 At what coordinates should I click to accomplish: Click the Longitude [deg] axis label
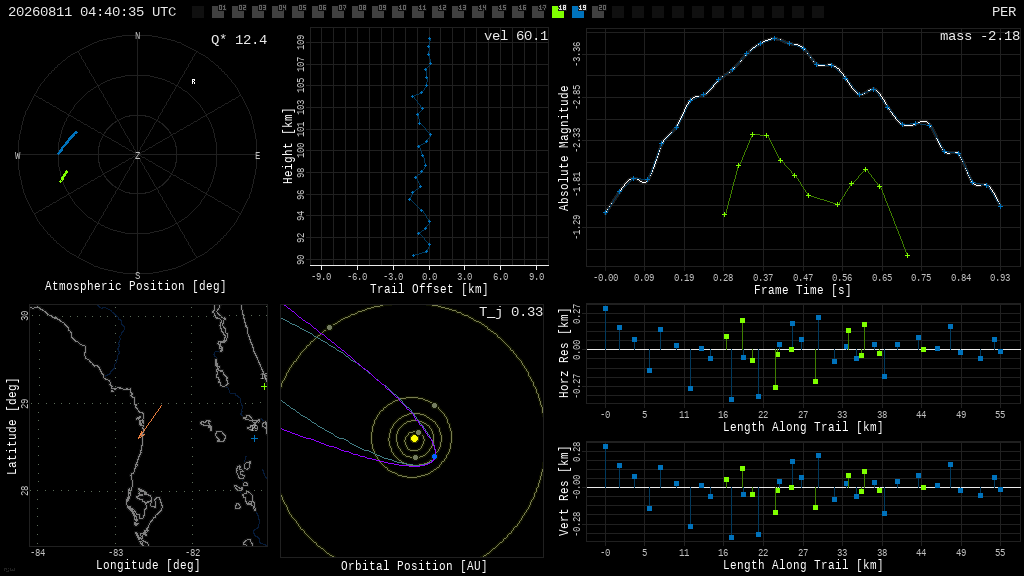click(148, 565)
